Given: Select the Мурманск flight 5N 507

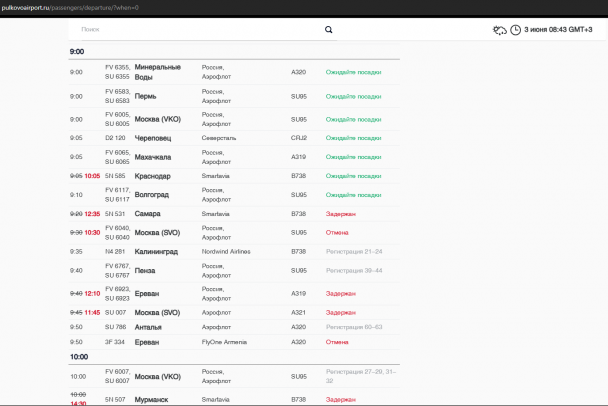Looking at the screenshot, I should (234, 399).
